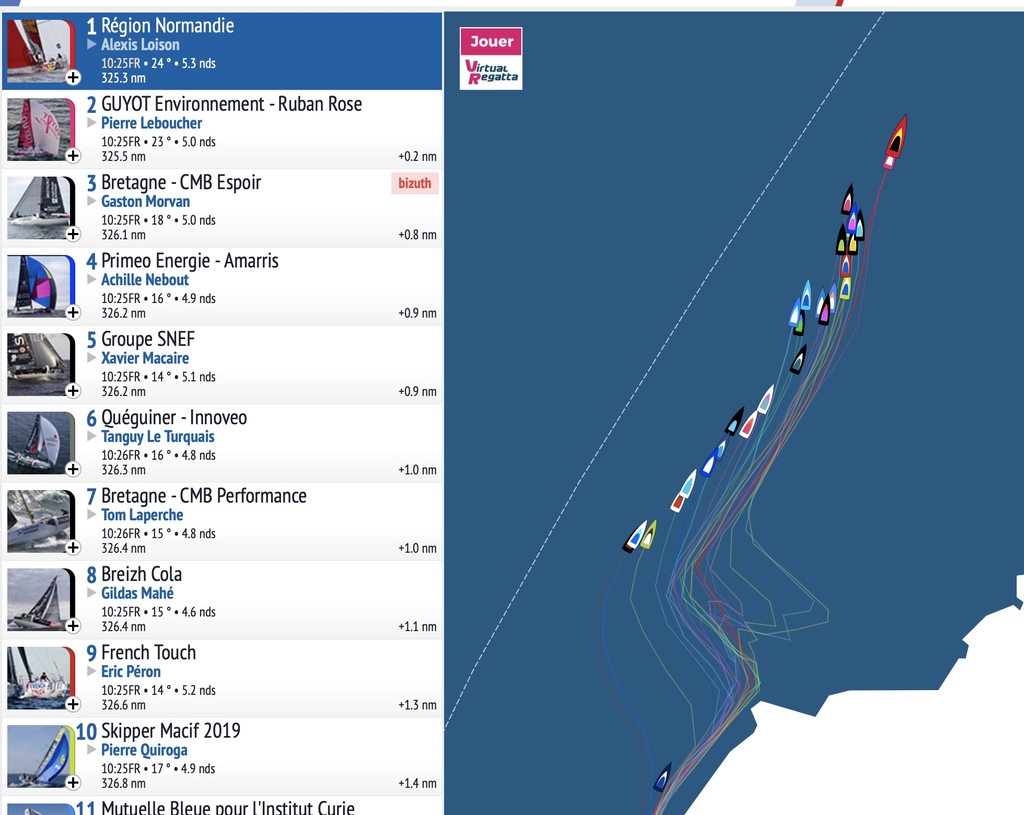Screen dimensions: 1024x815
Task: Click plus icon on Primeo Energie photo
Action: tap(73, 312)
